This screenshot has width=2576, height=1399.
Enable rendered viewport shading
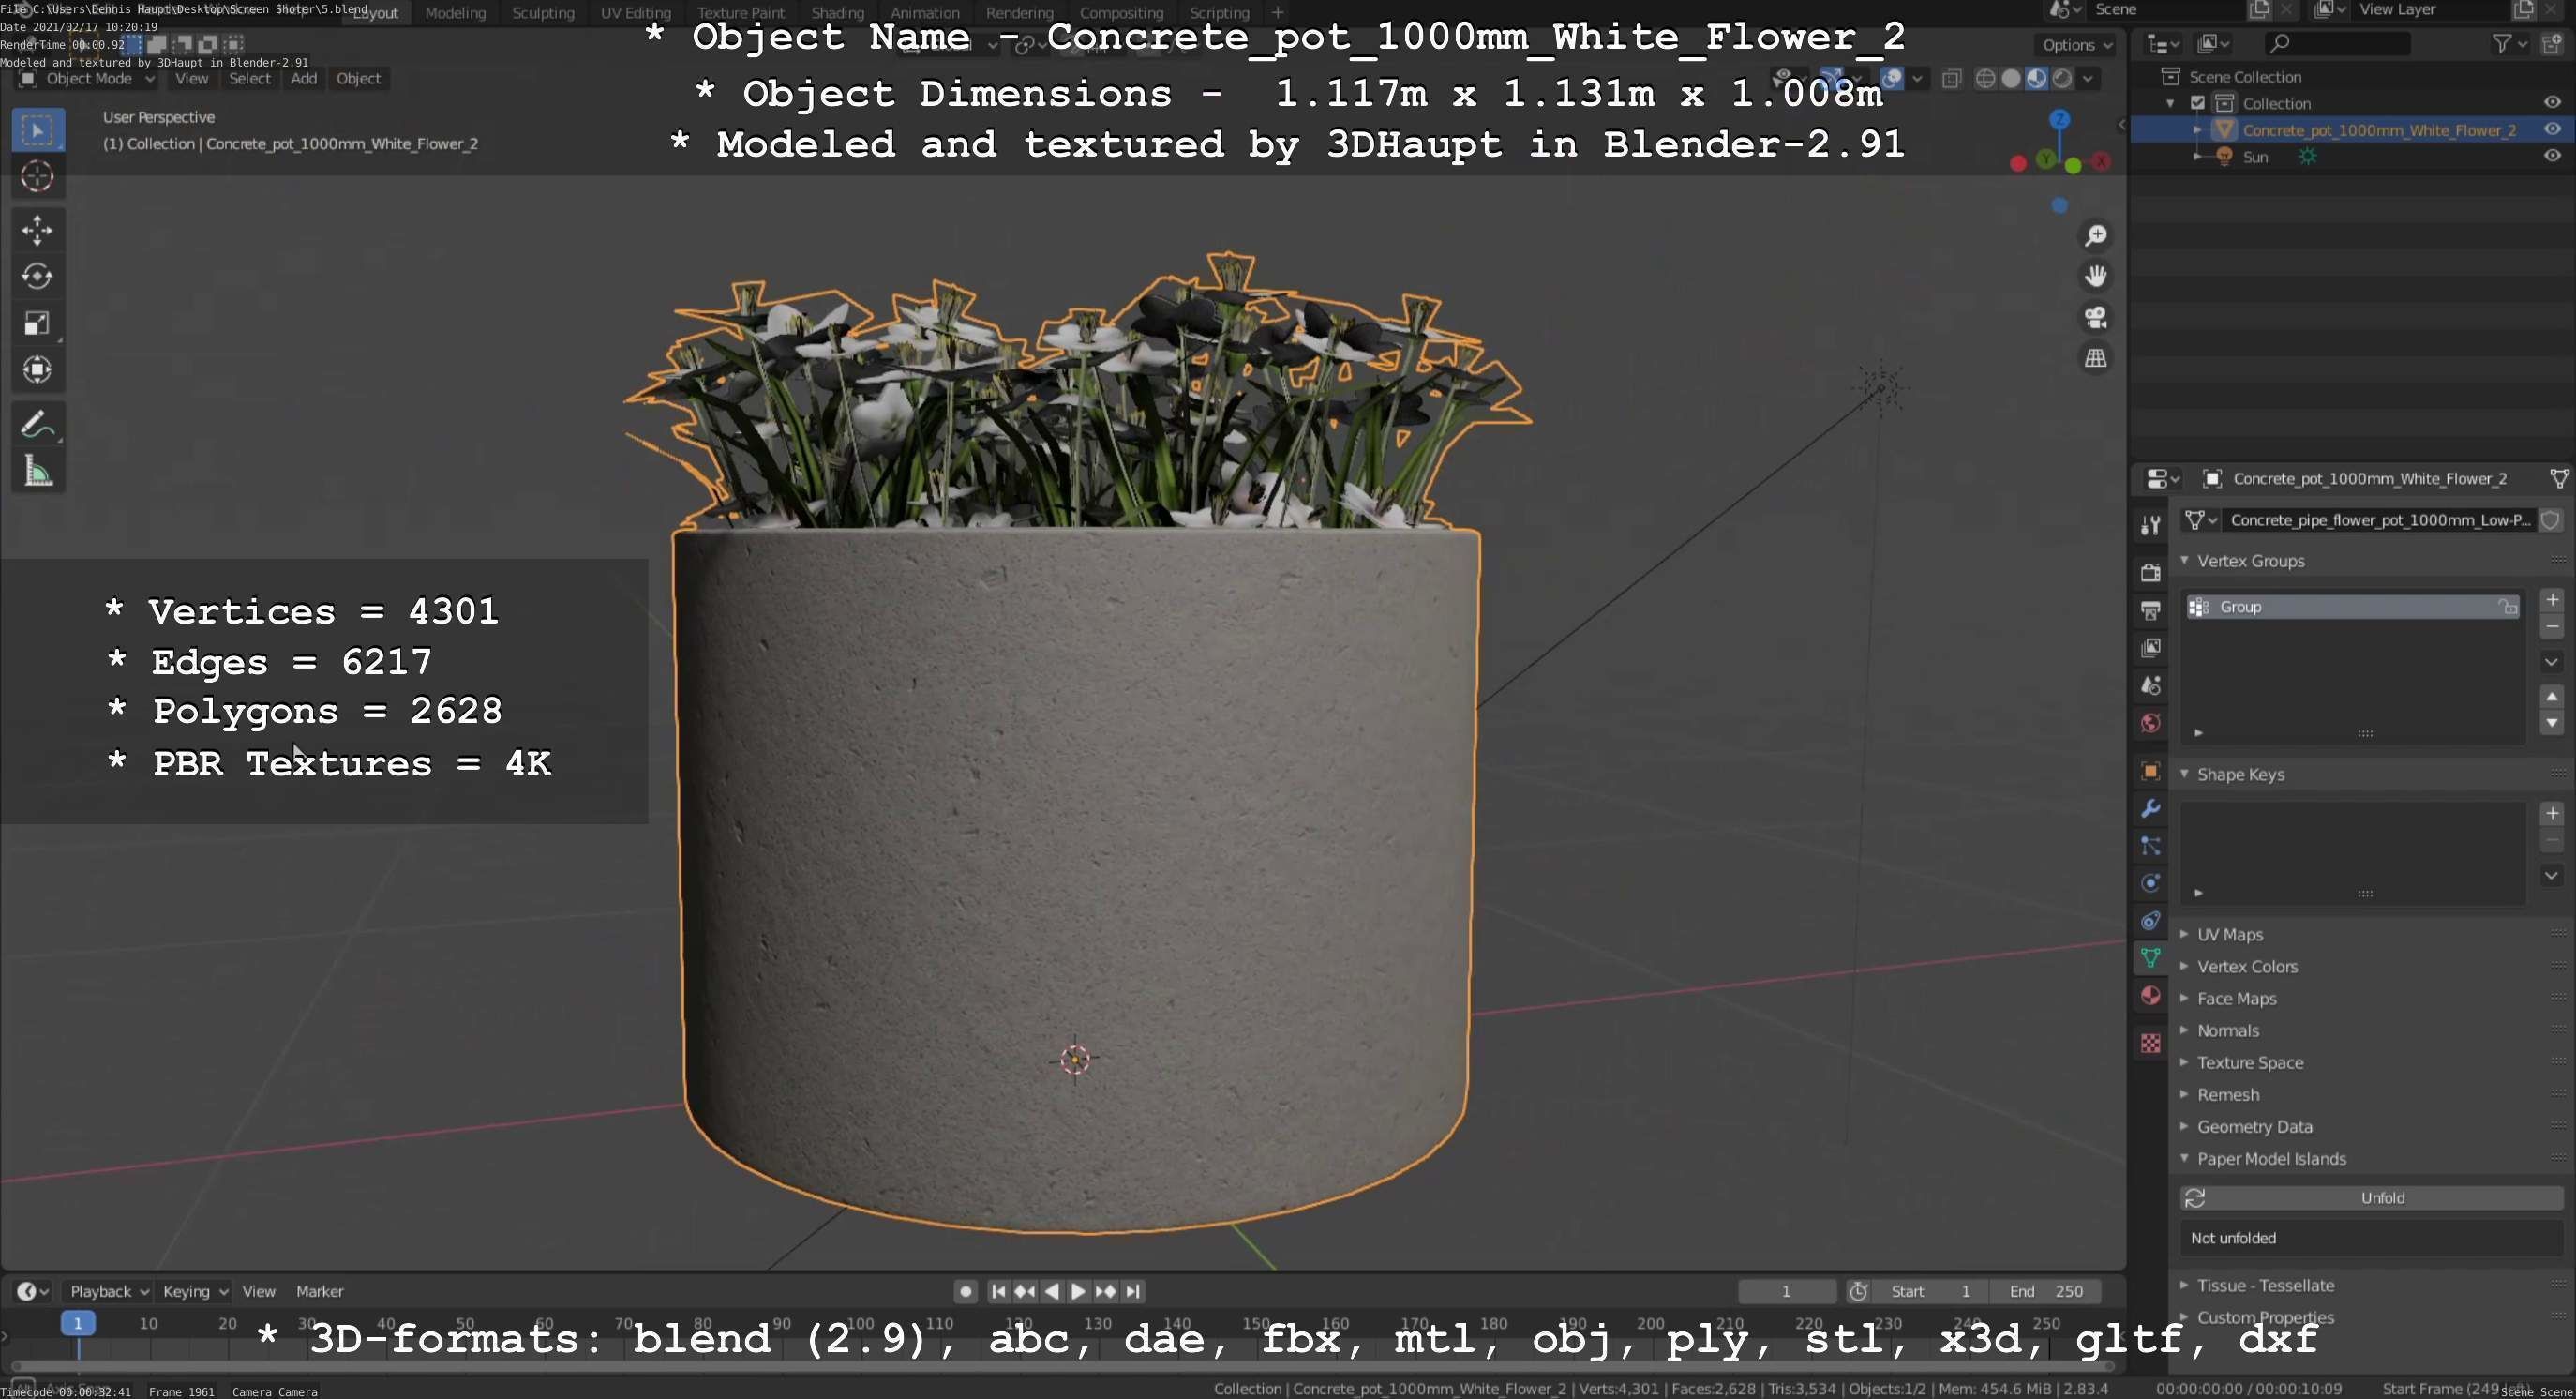(2062, 79)
